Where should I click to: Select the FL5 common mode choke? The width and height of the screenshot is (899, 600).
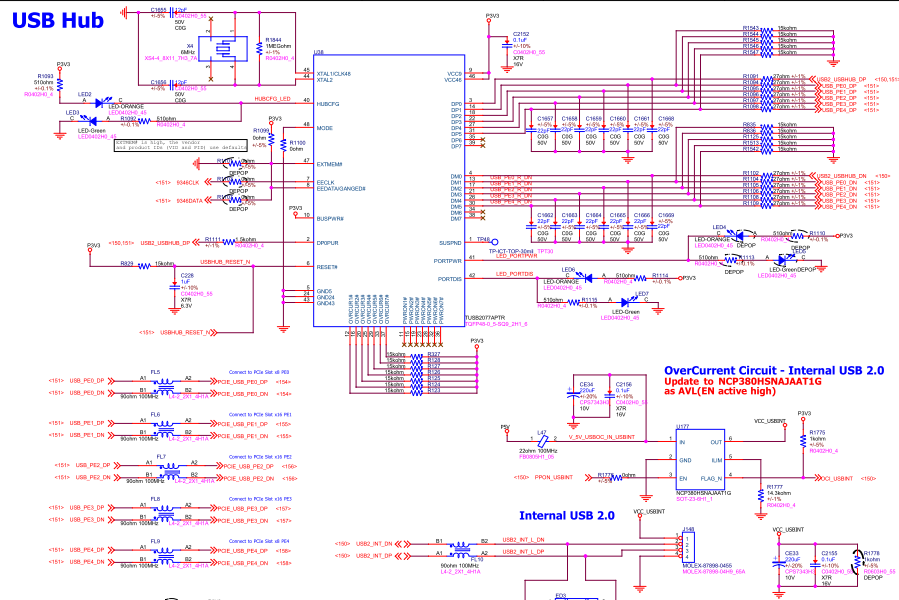(165, 385)
